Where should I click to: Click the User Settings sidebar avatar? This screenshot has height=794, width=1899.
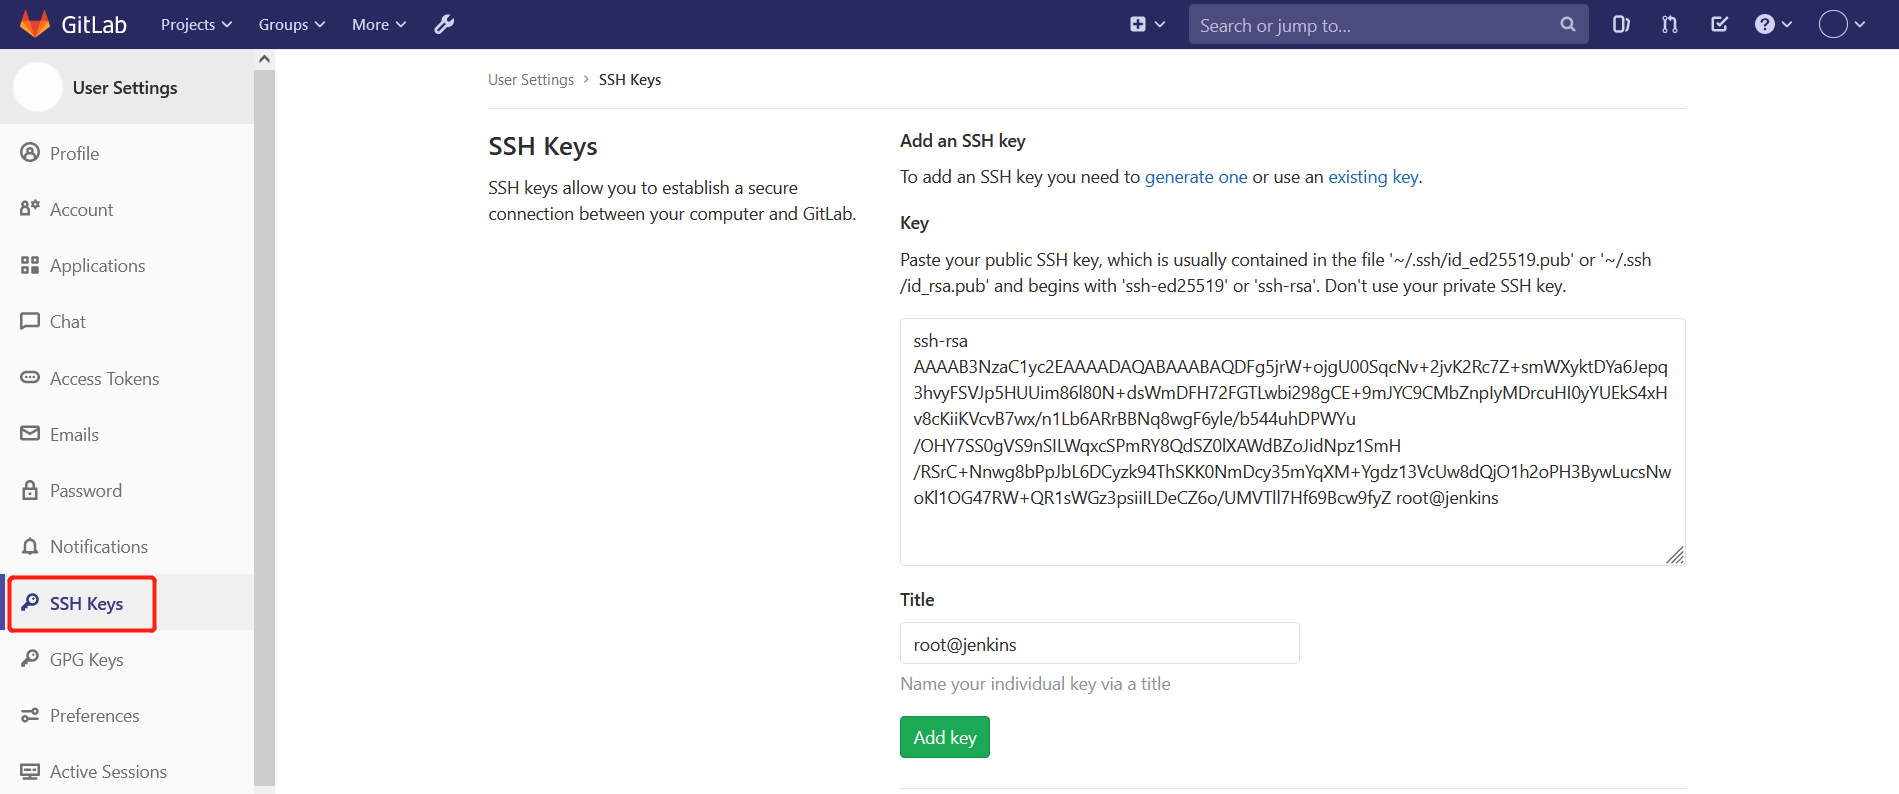coord(38,87)
